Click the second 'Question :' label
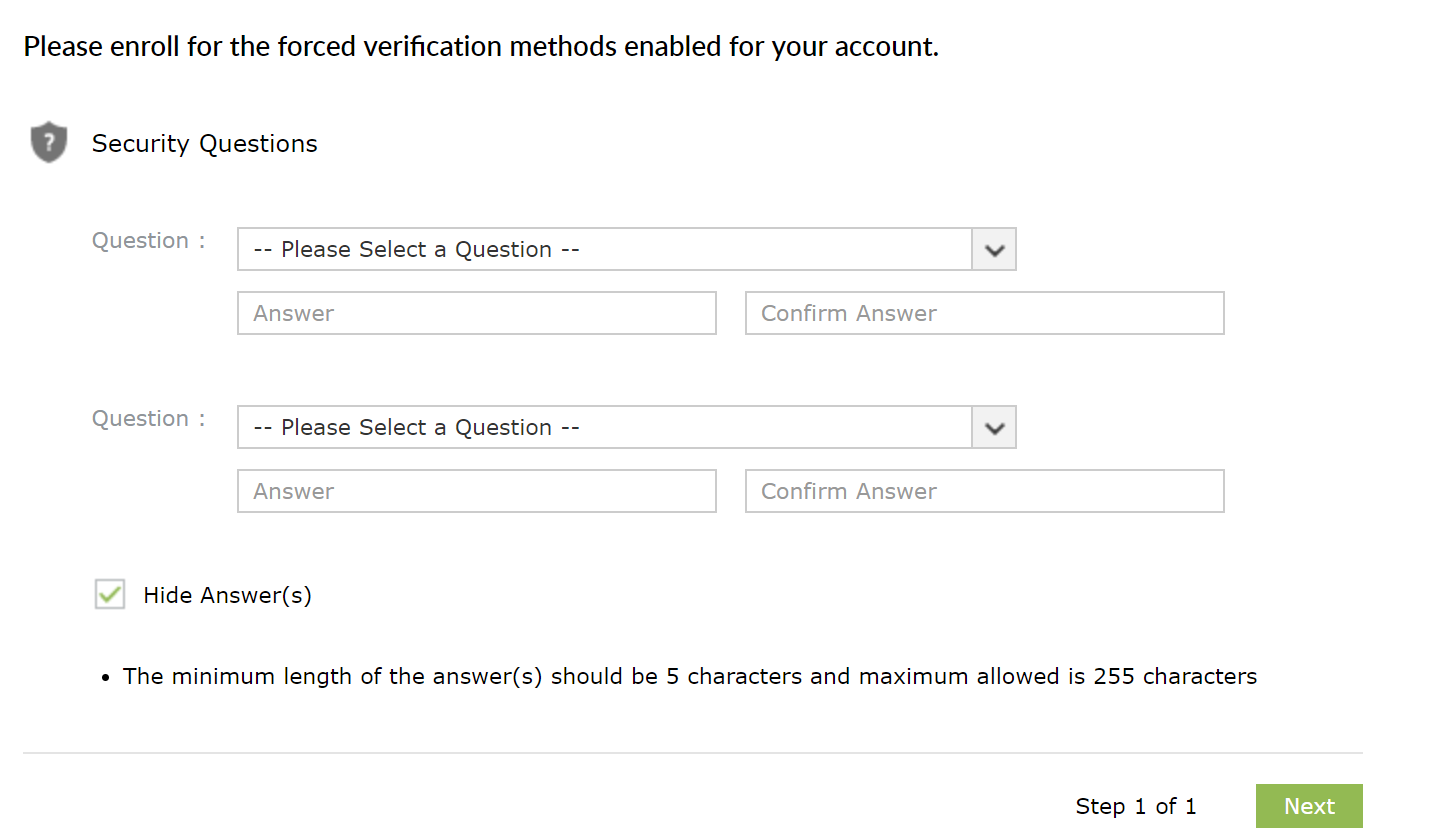Image resolution: width=1439 pixels, height=835 pixels. [148, 419]
